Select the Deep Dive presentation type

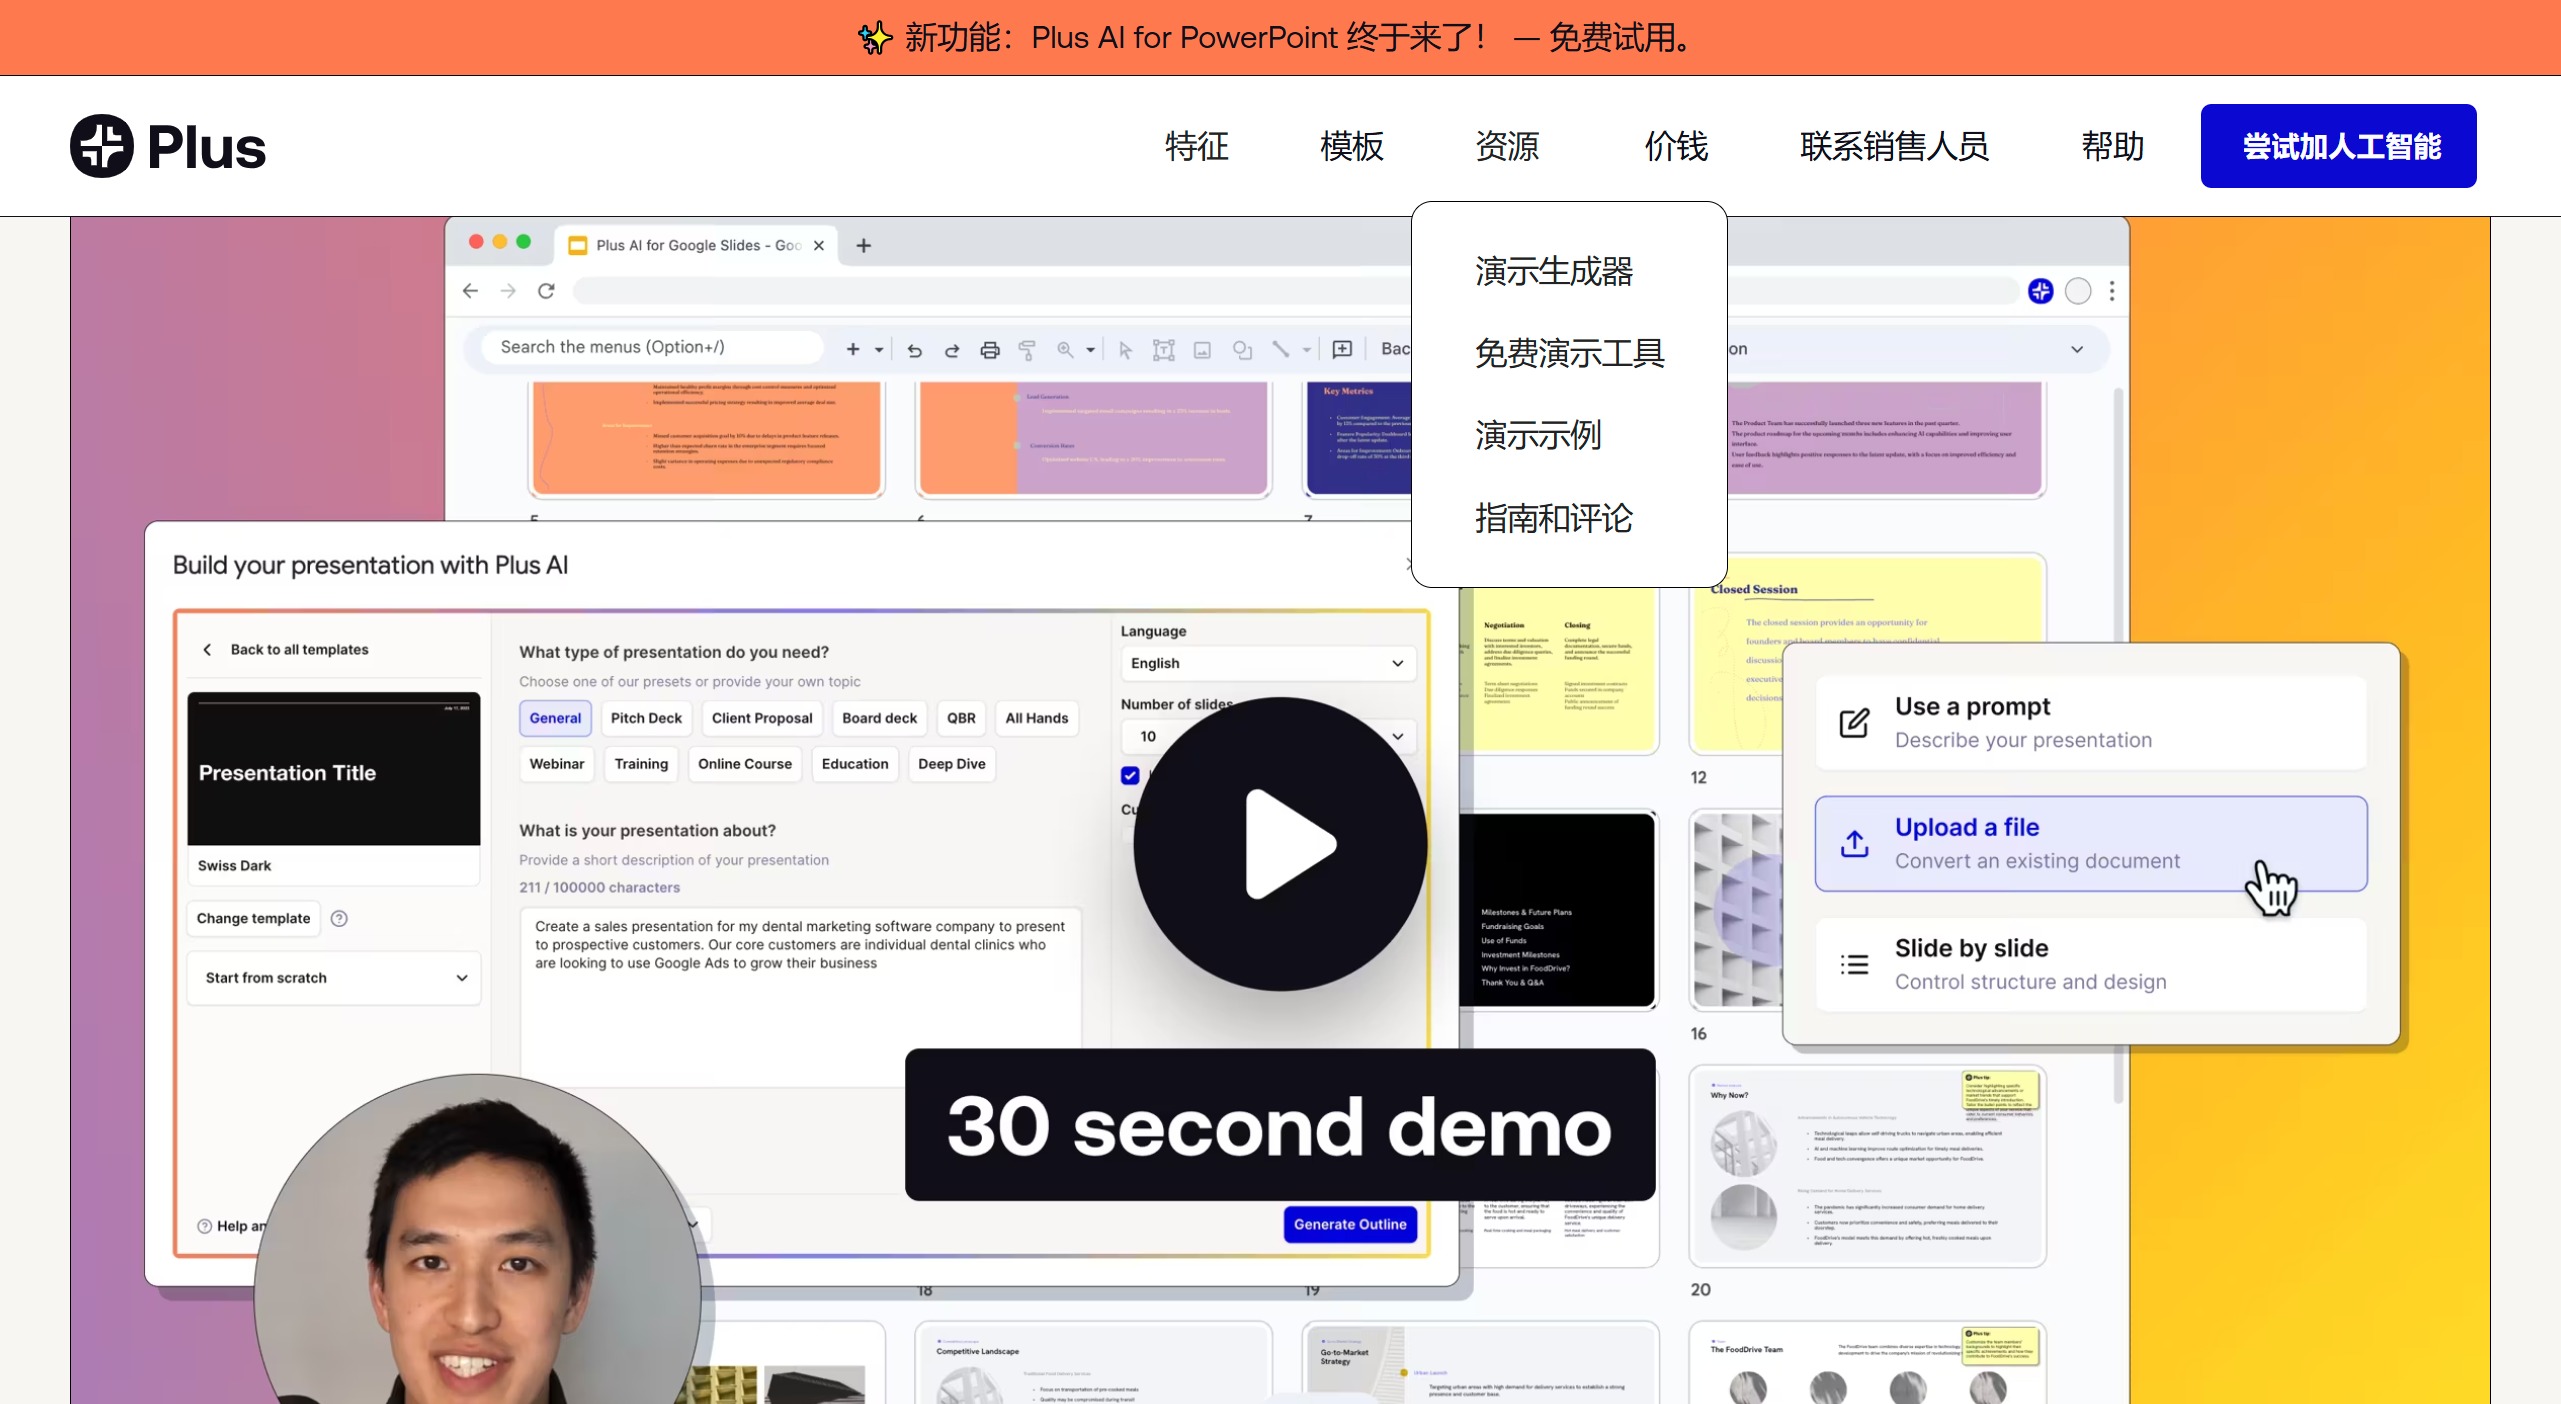coord(952,764)
